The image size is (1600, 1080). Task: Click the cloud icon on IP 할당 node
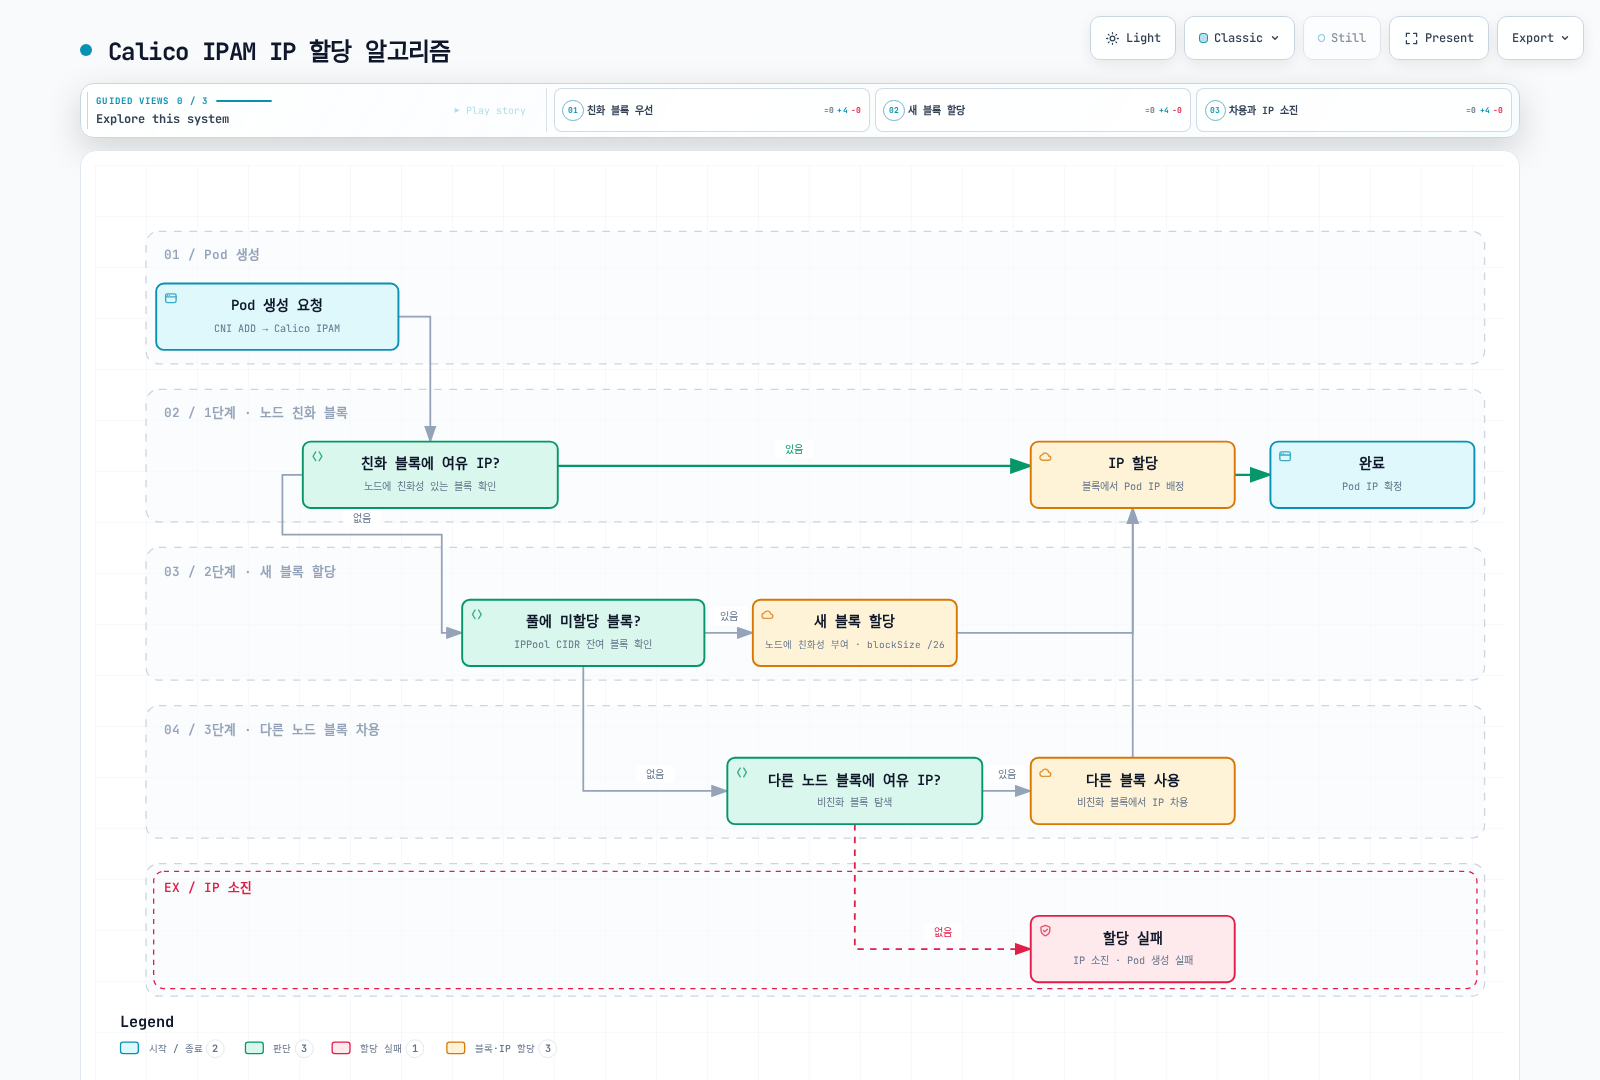[x=1045, y=456]
